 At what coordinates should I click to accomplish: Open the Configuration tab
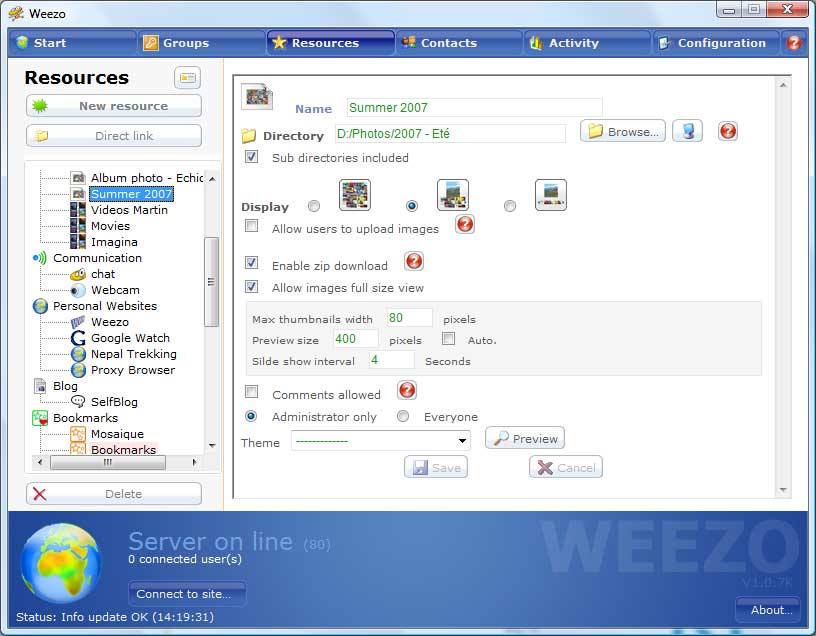click(x=716, y=43)
